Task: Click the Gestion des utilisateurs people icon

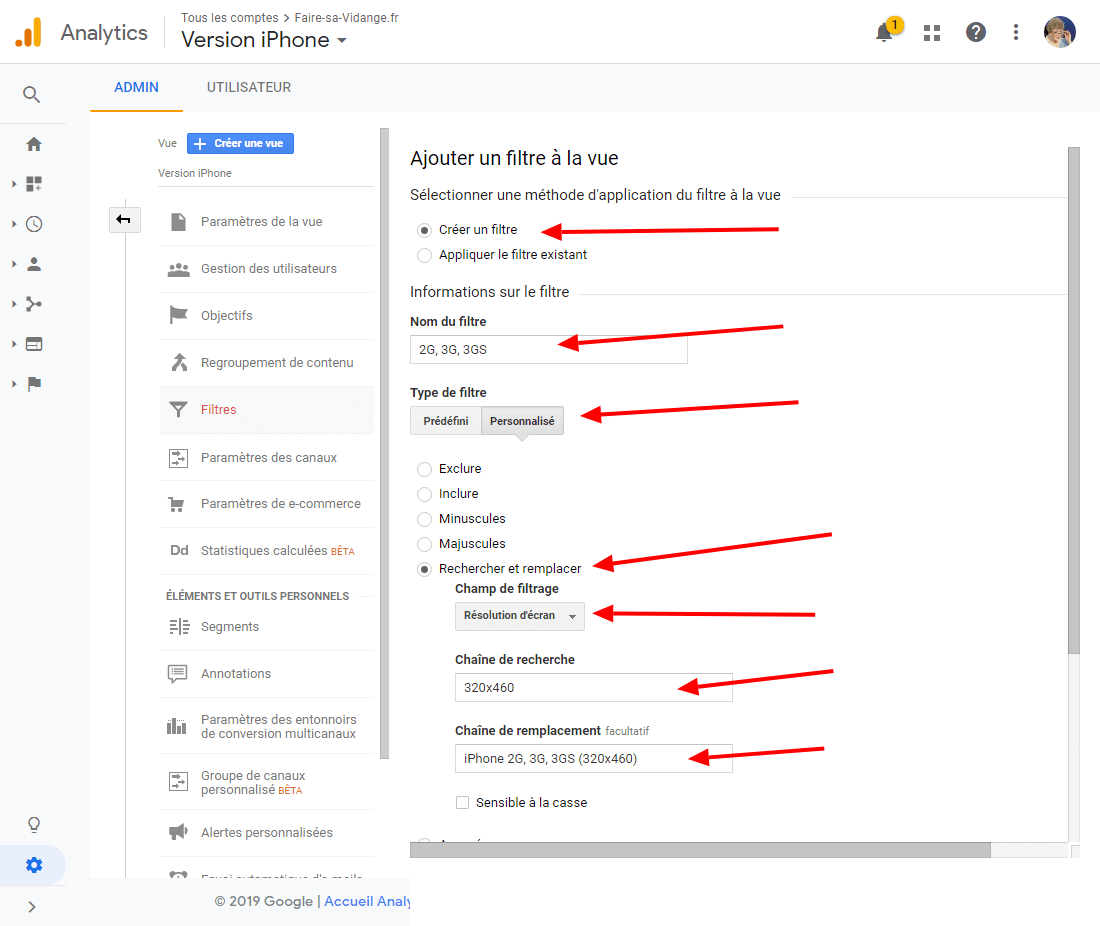Action: tap(178, 269)
